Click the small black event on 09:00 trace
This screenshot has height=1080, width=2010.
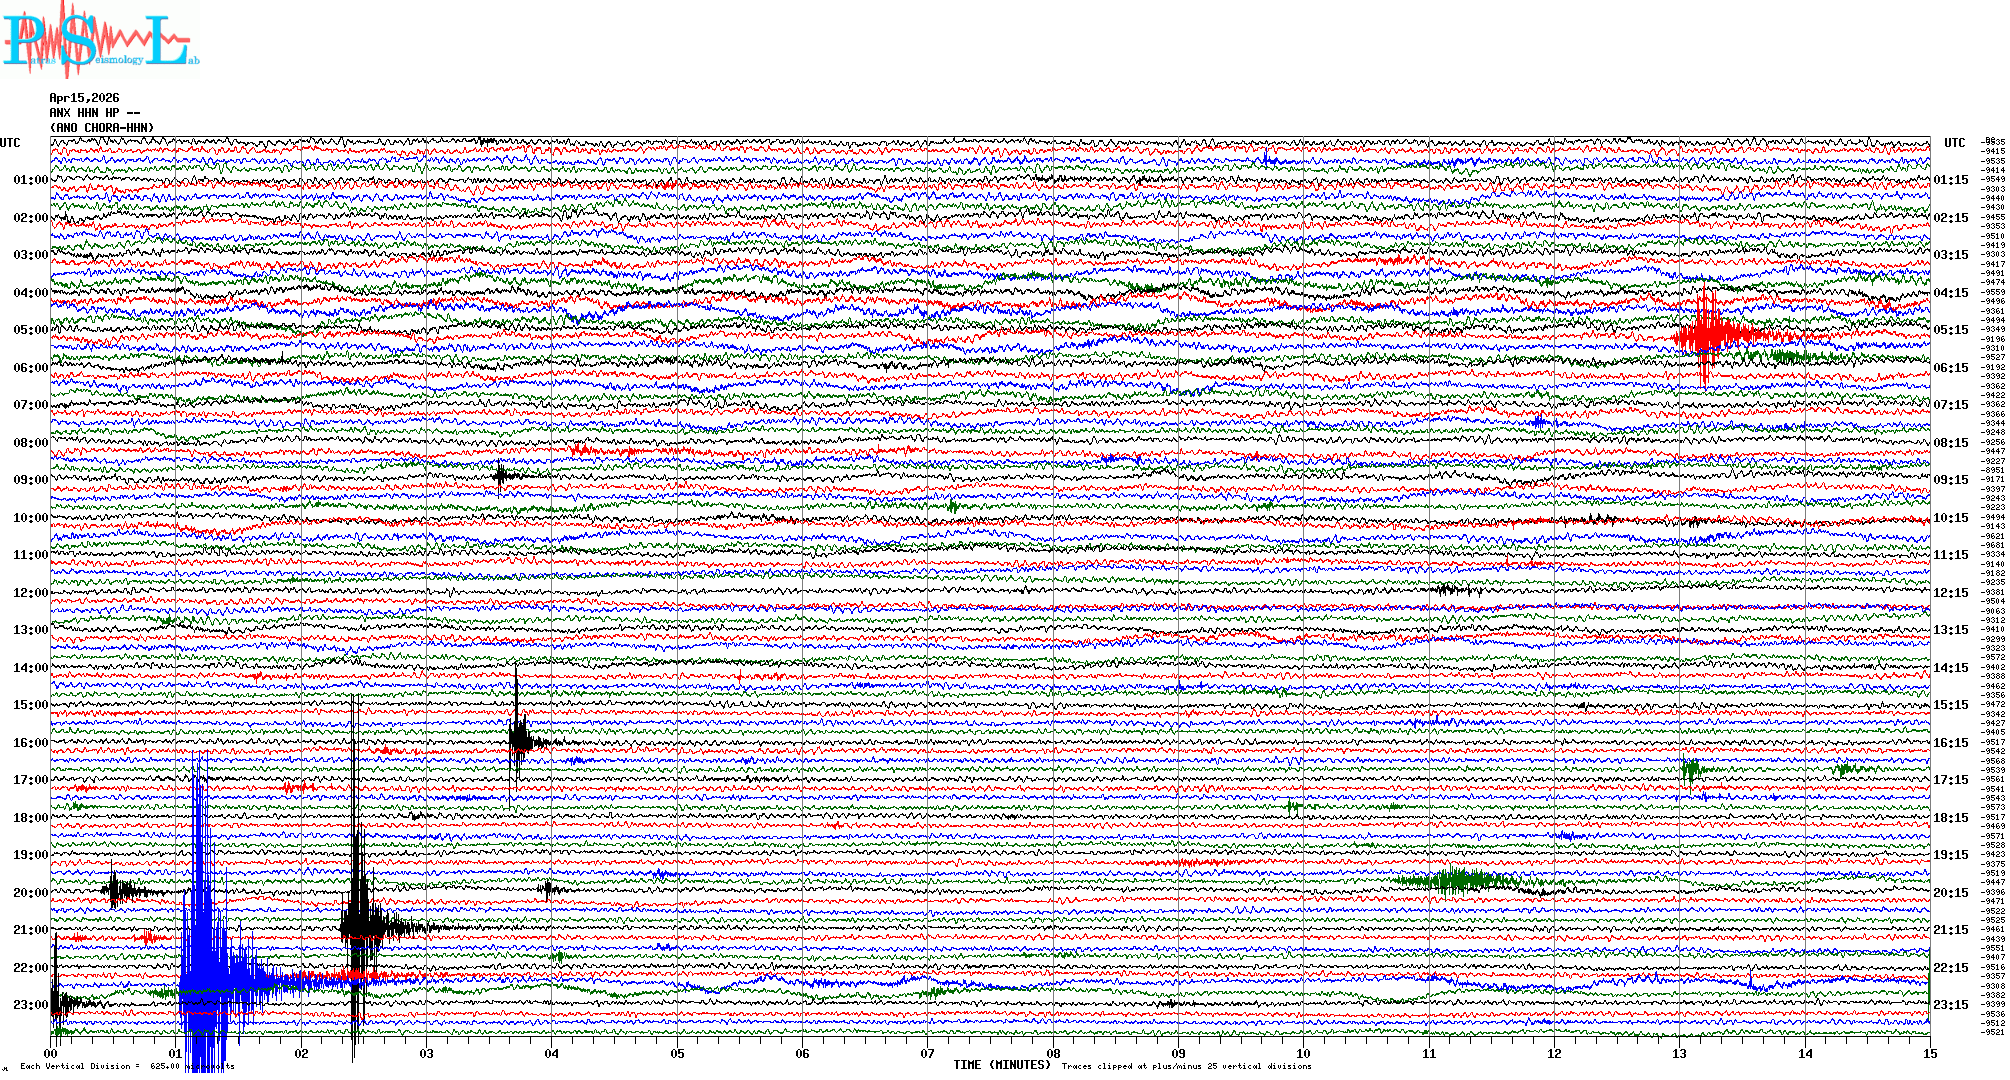click(502, 475)
